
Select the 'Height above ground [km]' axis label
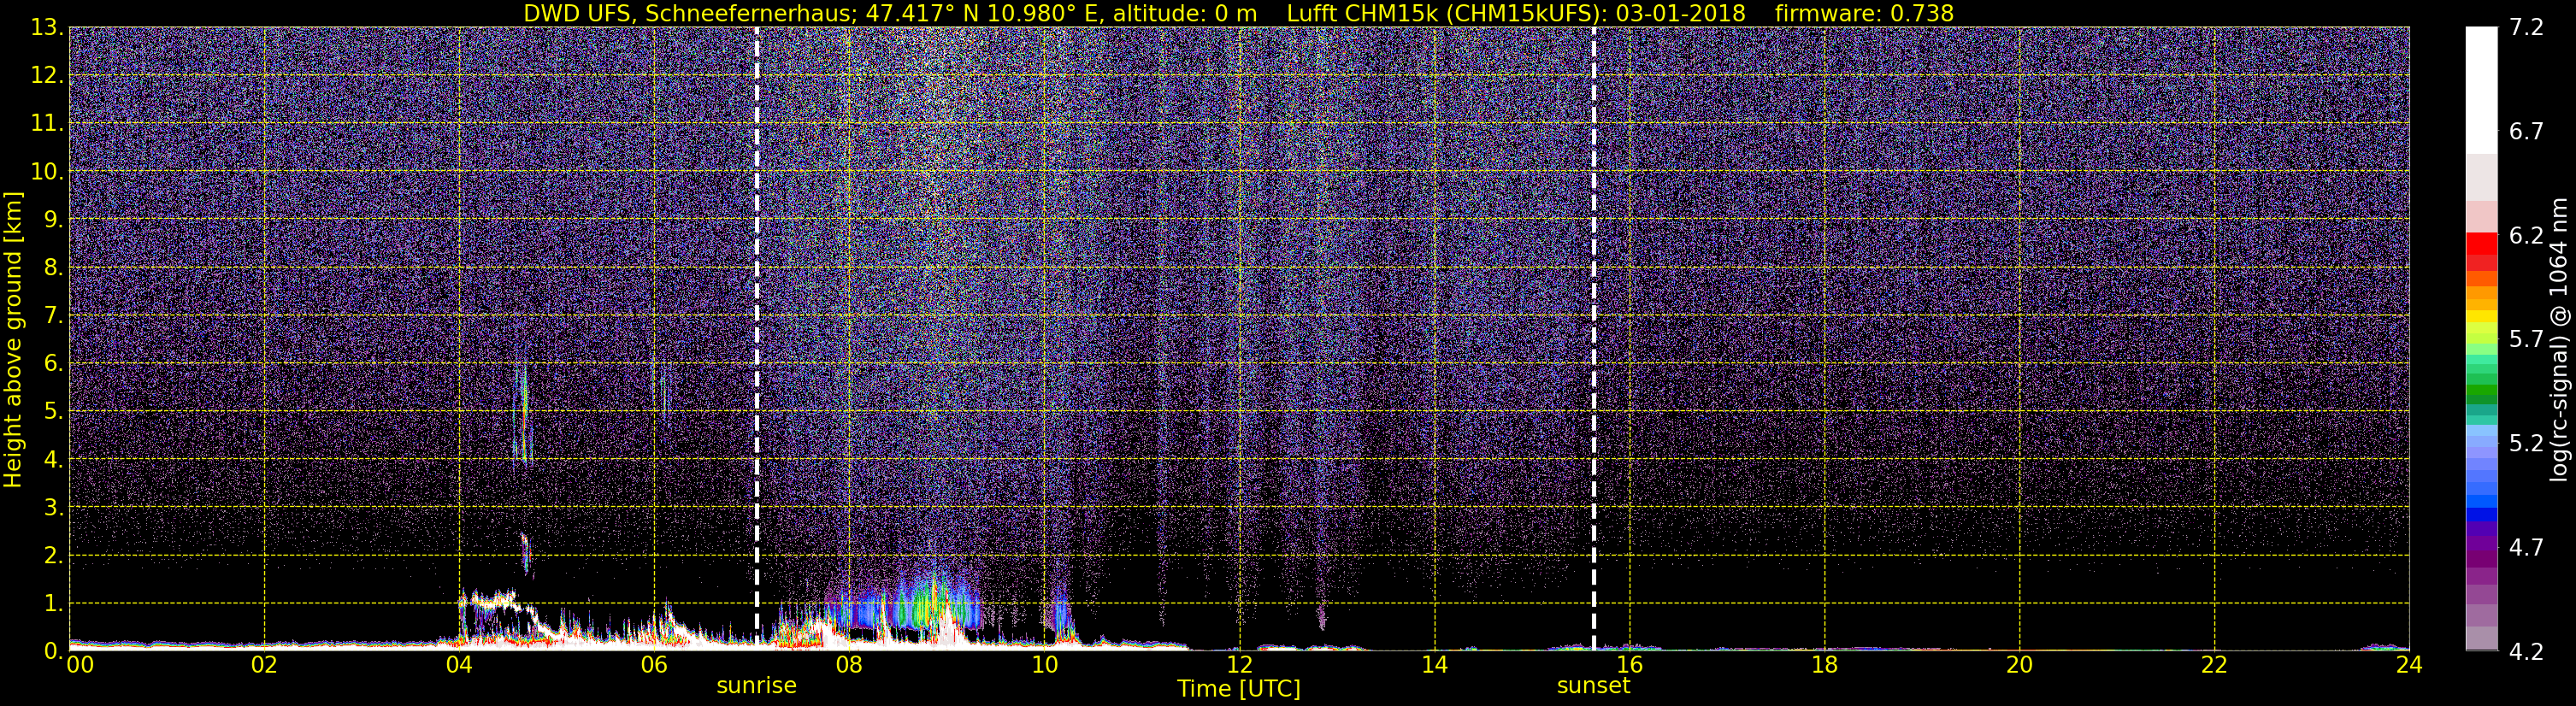click(13, 340)
